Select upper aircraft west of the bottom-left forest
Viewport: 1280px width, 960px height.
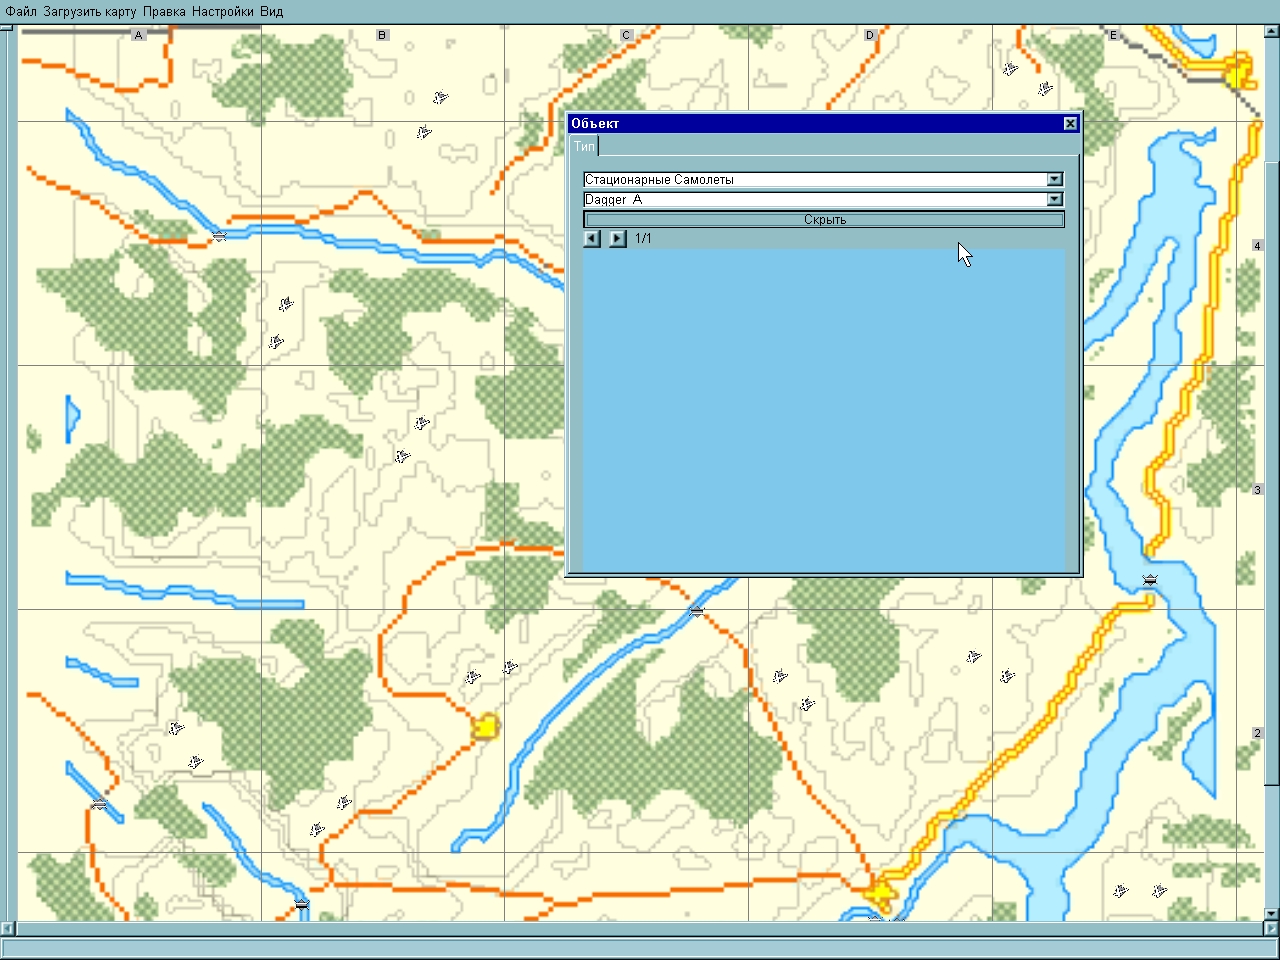click(x=177, y=727)
